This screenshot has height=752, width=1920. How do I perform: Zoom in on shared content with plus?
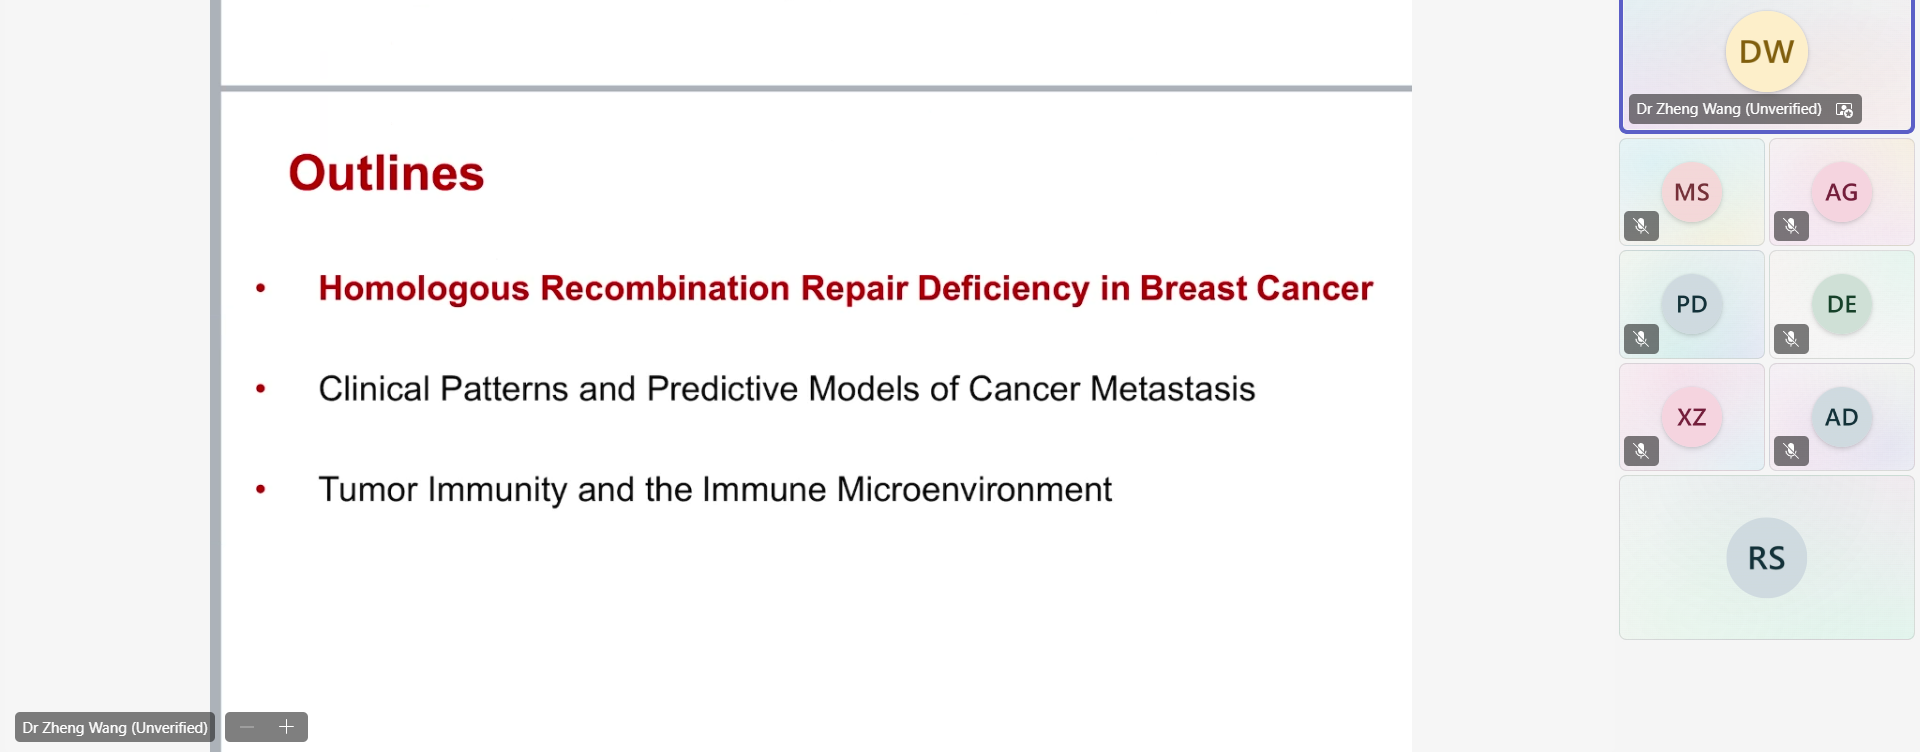coord(286,727)
